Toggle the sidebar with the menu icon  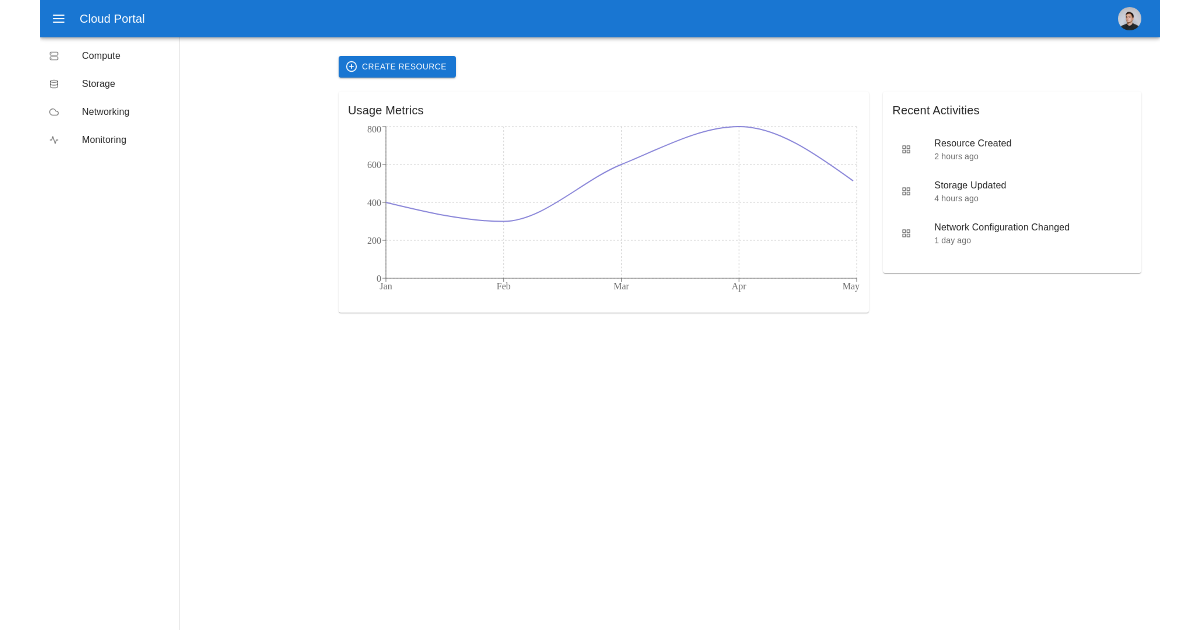[58, 18]
